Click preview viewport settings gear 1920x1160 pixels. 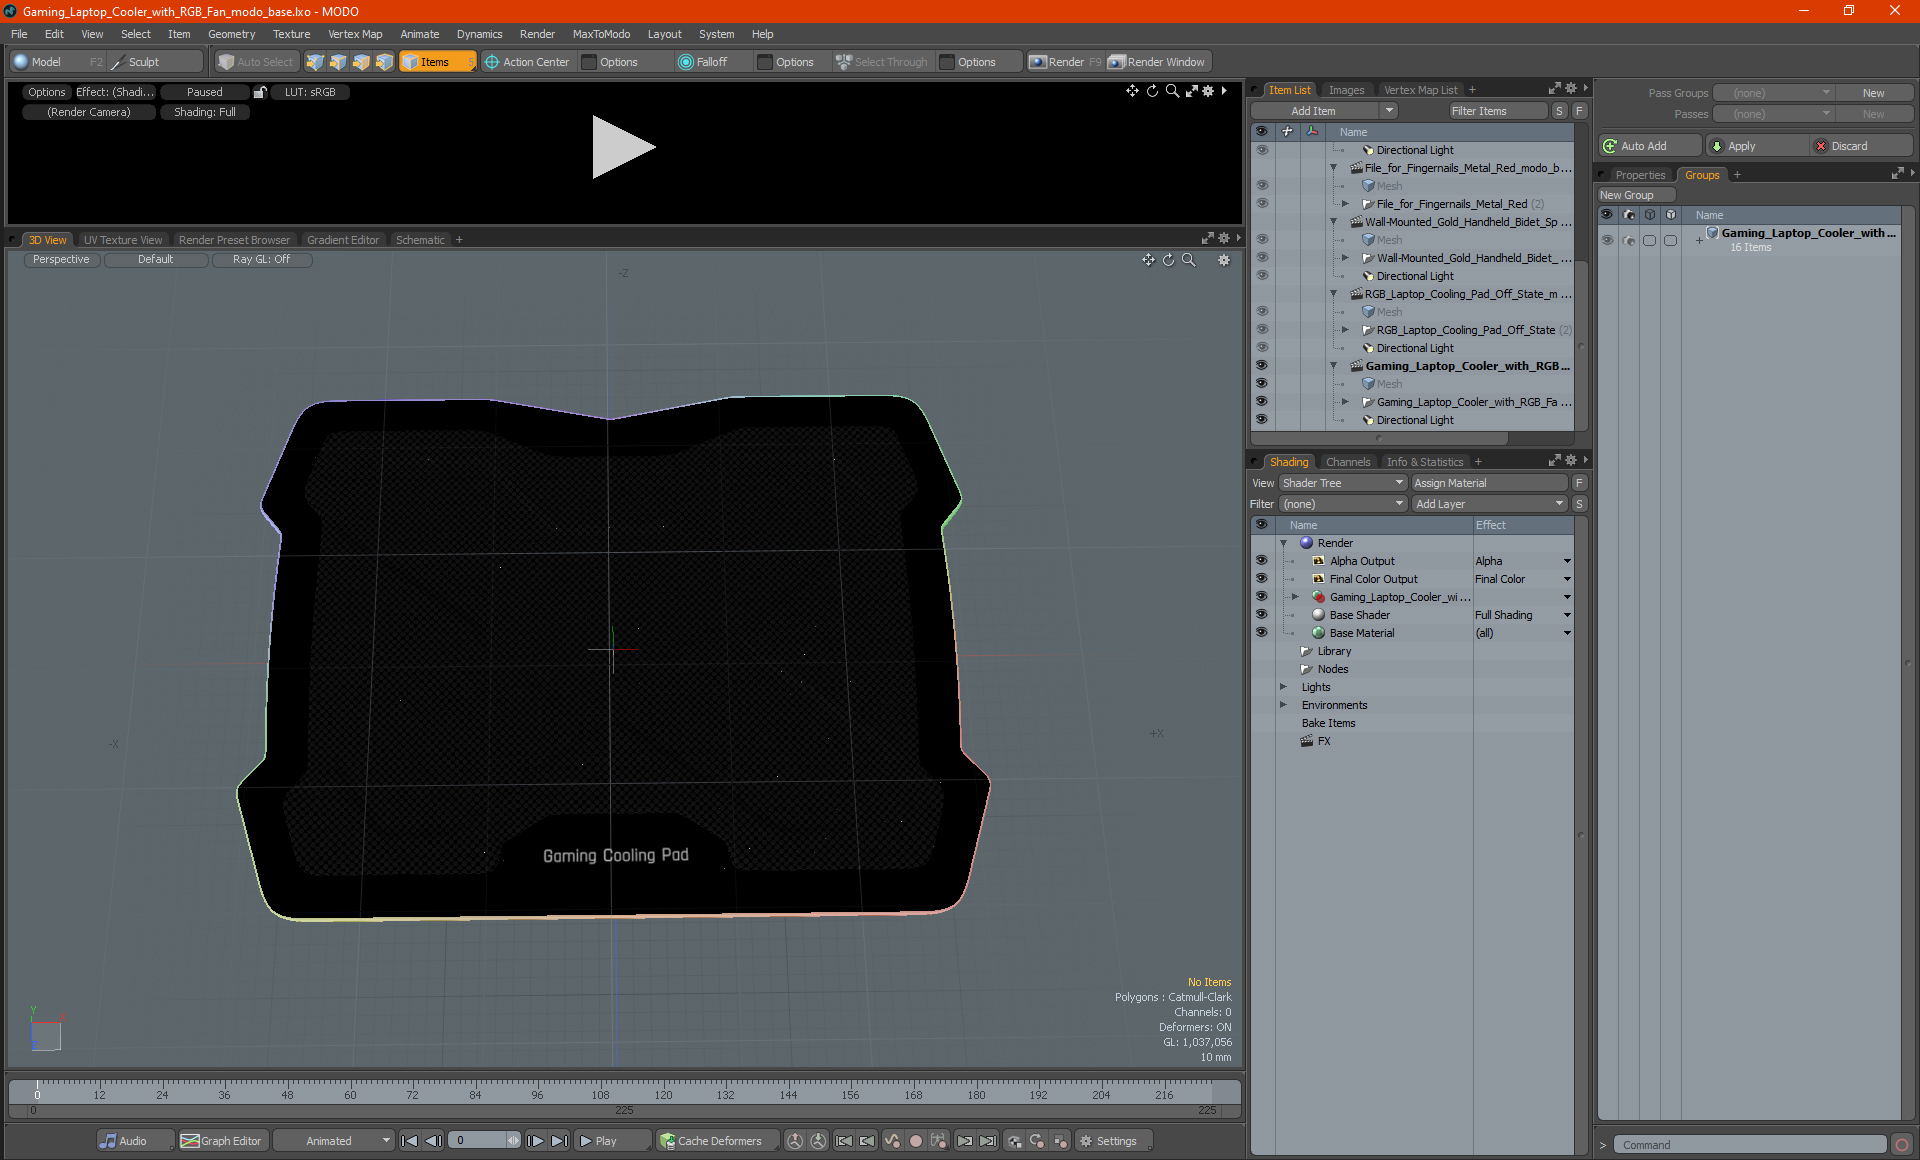coord(1208,91)
